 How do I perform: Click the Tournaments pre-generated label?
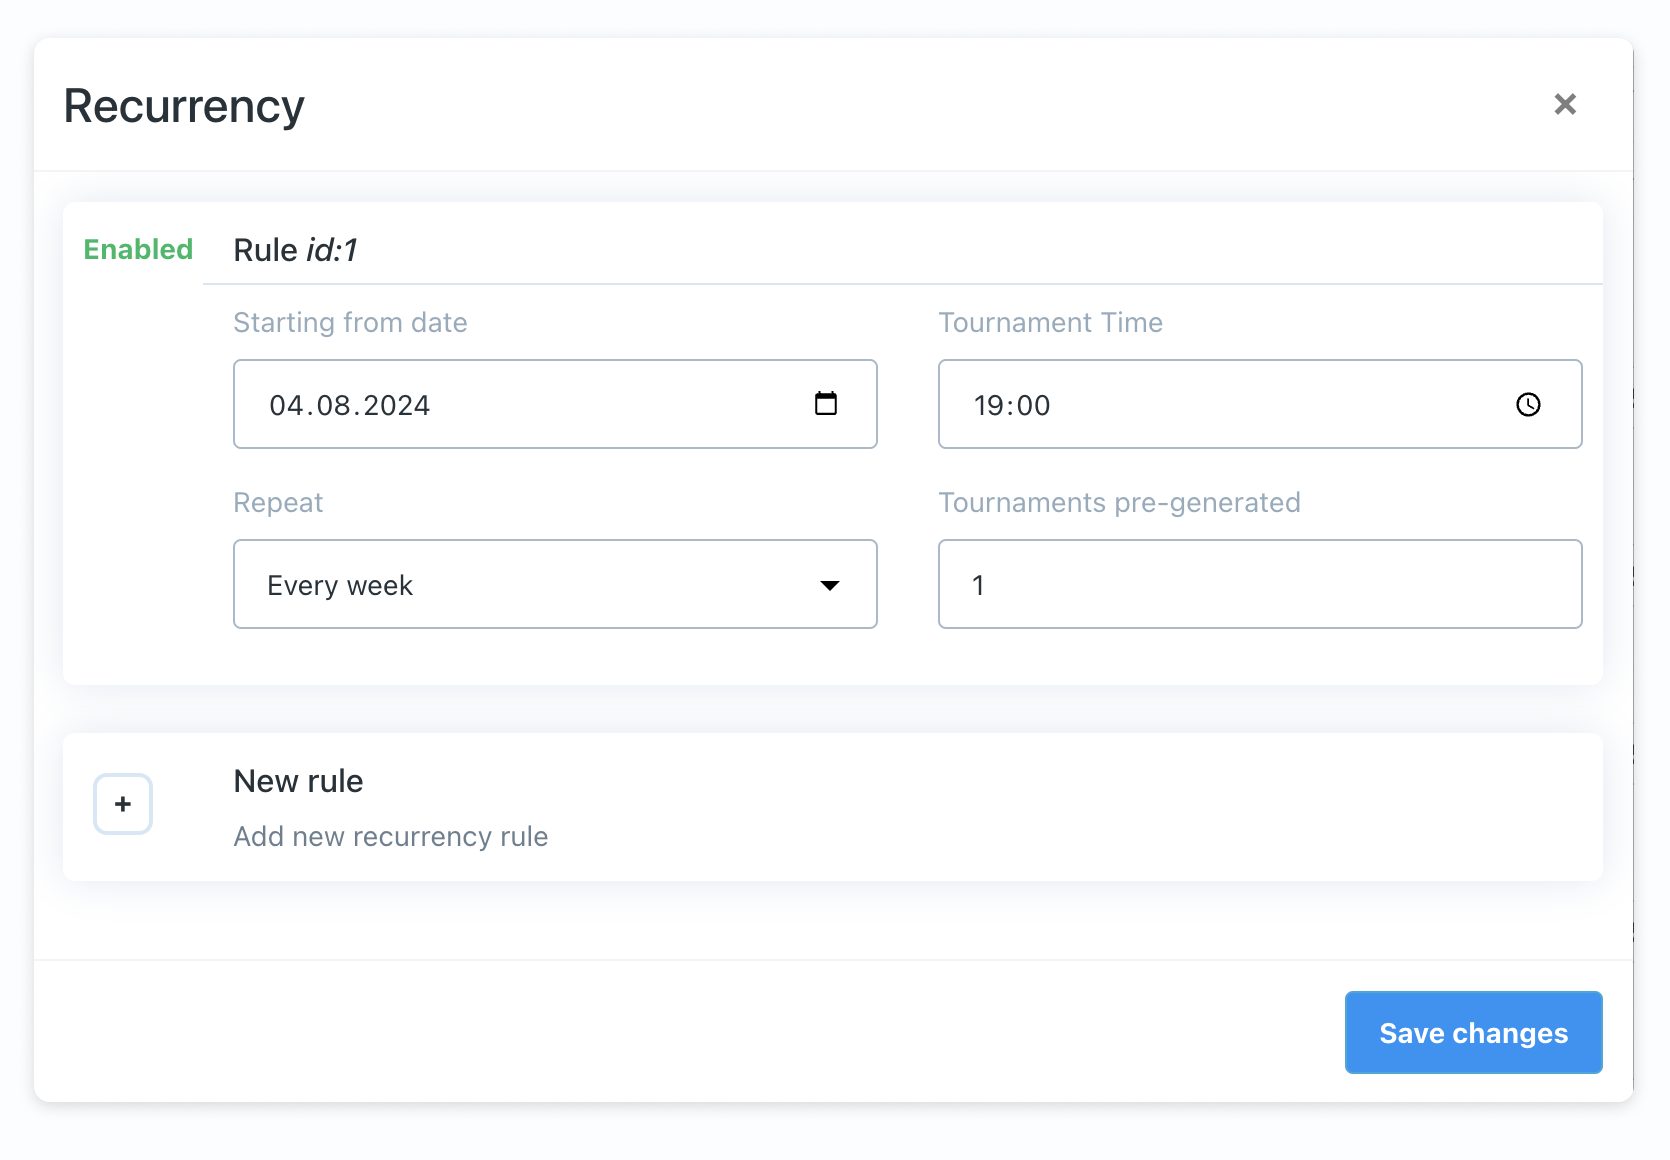pyautogui.click(x=1119, y=502)
